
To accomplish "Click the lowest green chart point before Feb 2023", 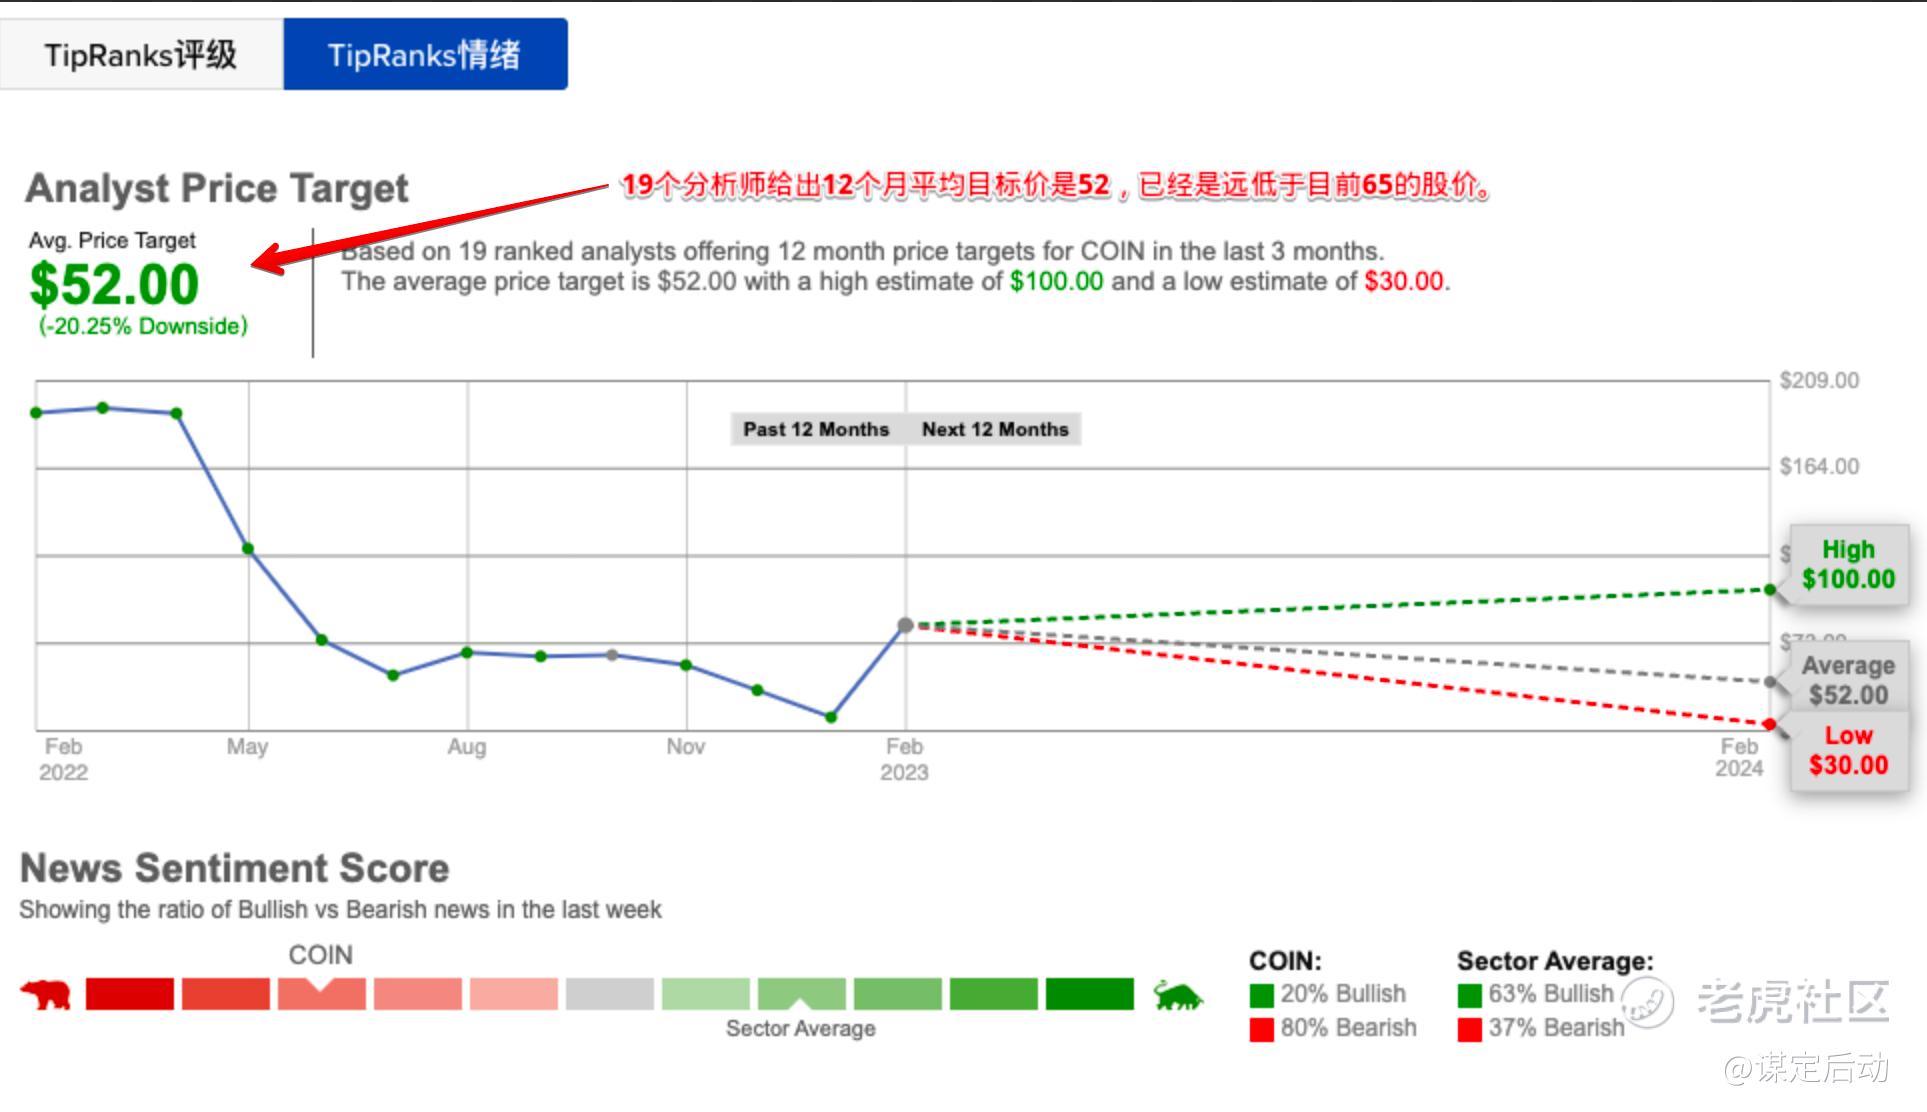I will (831, 717).
